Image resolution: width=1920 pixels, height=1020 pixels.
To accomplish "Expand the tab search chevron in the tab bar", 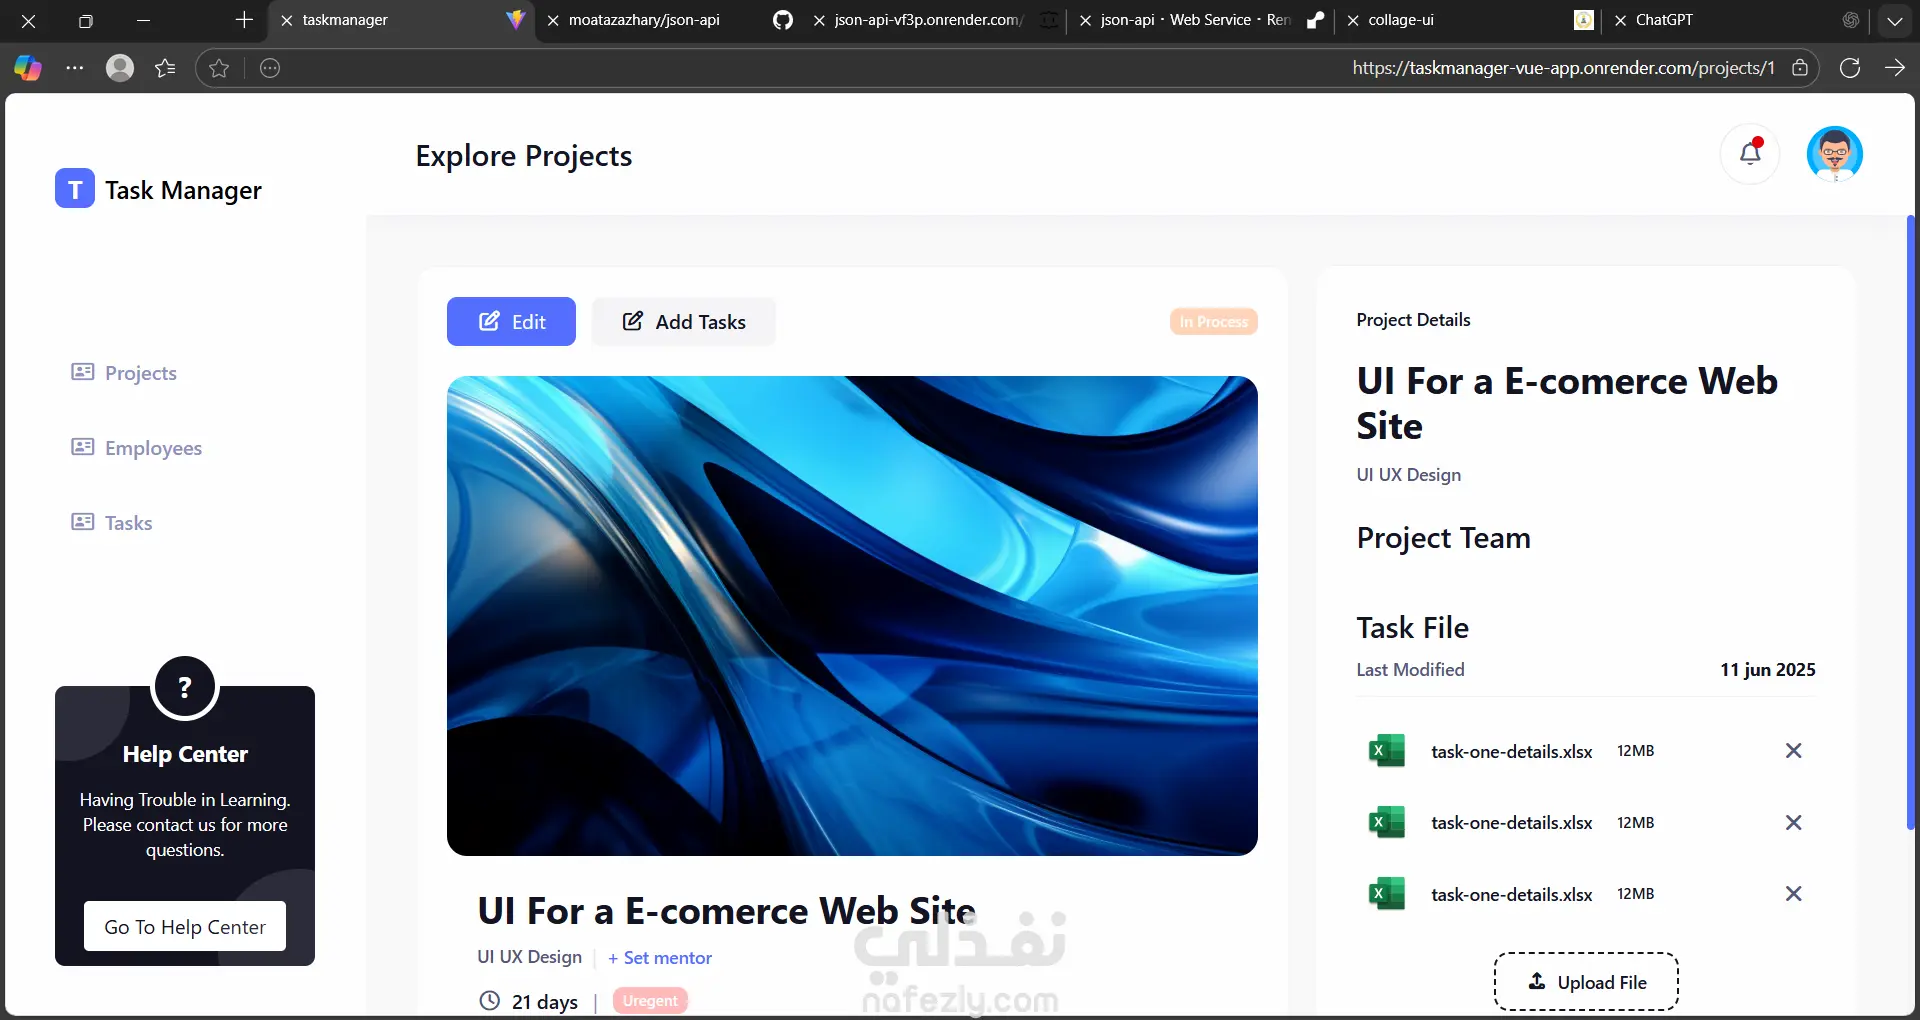I will pyautogui.click(x=1895, y=20).
